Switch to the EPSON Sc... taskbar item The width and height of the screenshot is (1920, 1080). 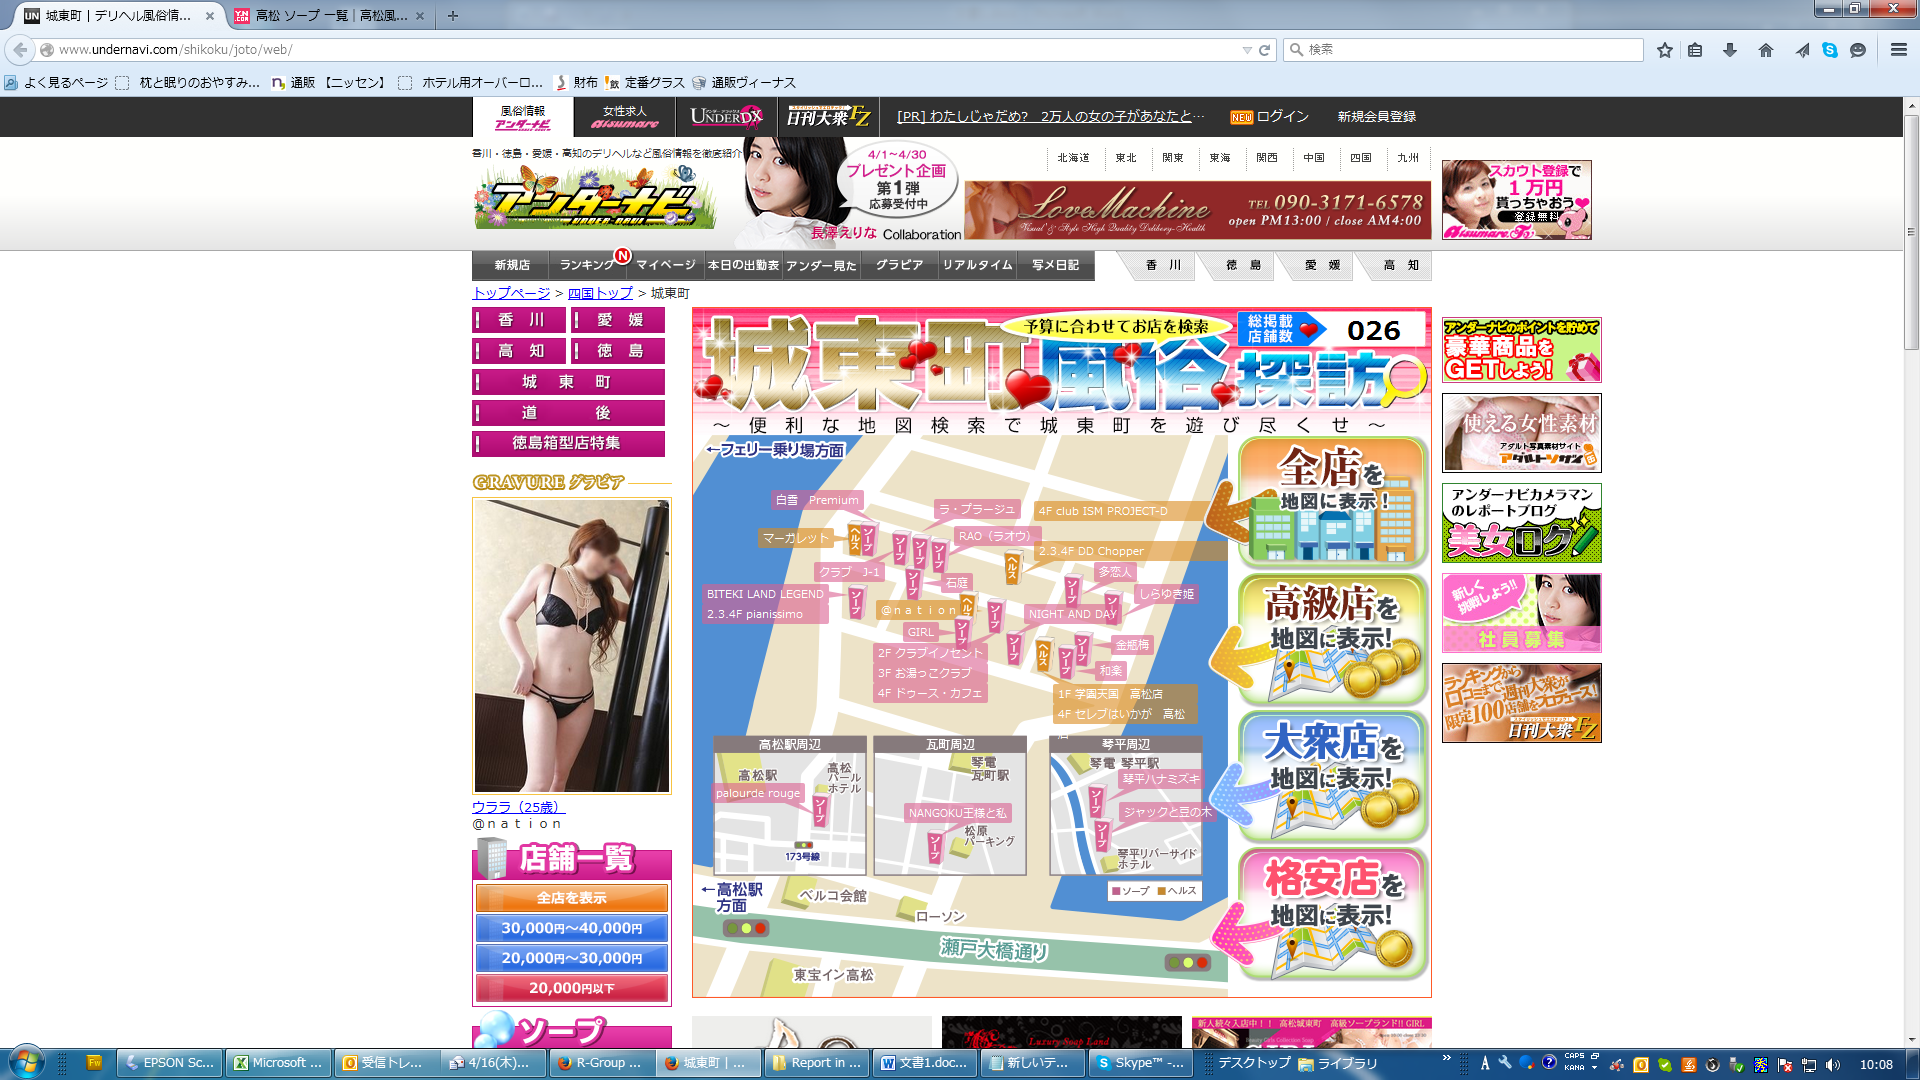tap(170, 1063)
